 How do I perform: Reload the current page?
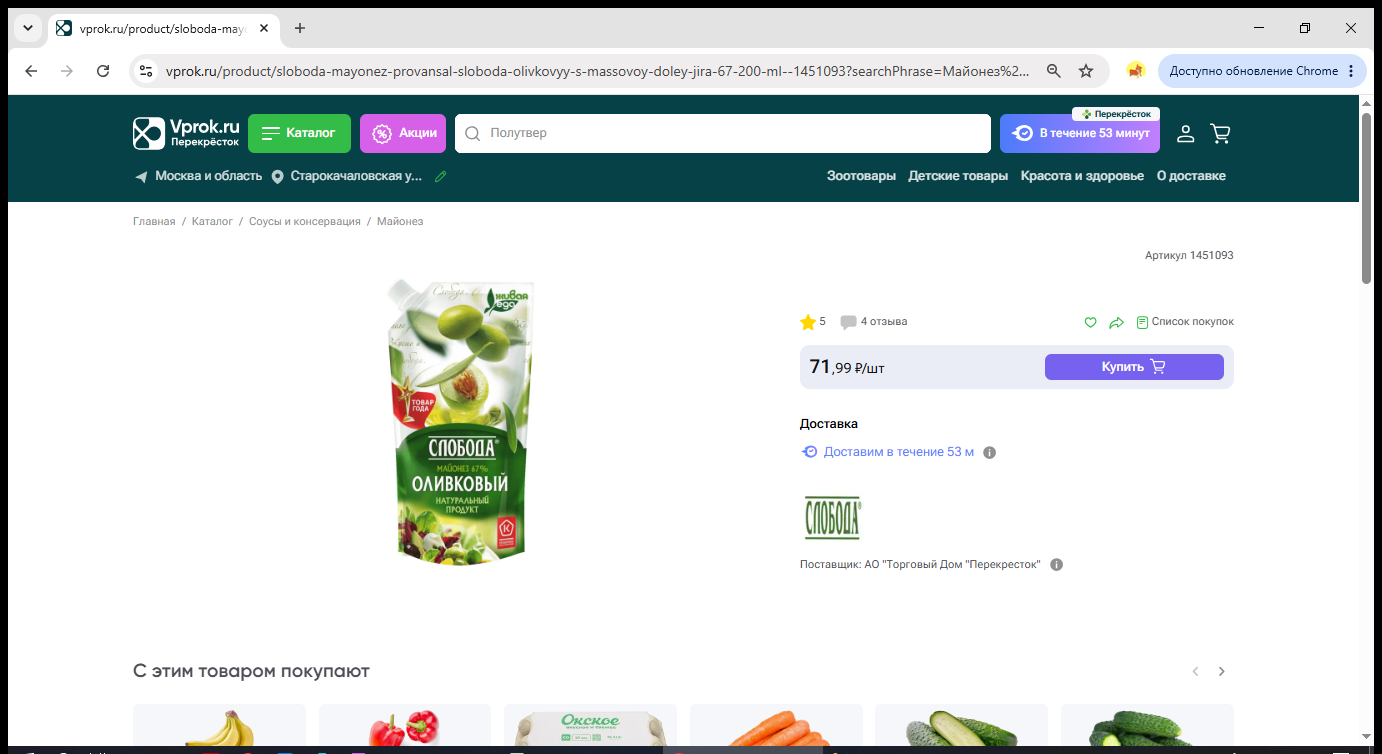(x=103, y=71)
